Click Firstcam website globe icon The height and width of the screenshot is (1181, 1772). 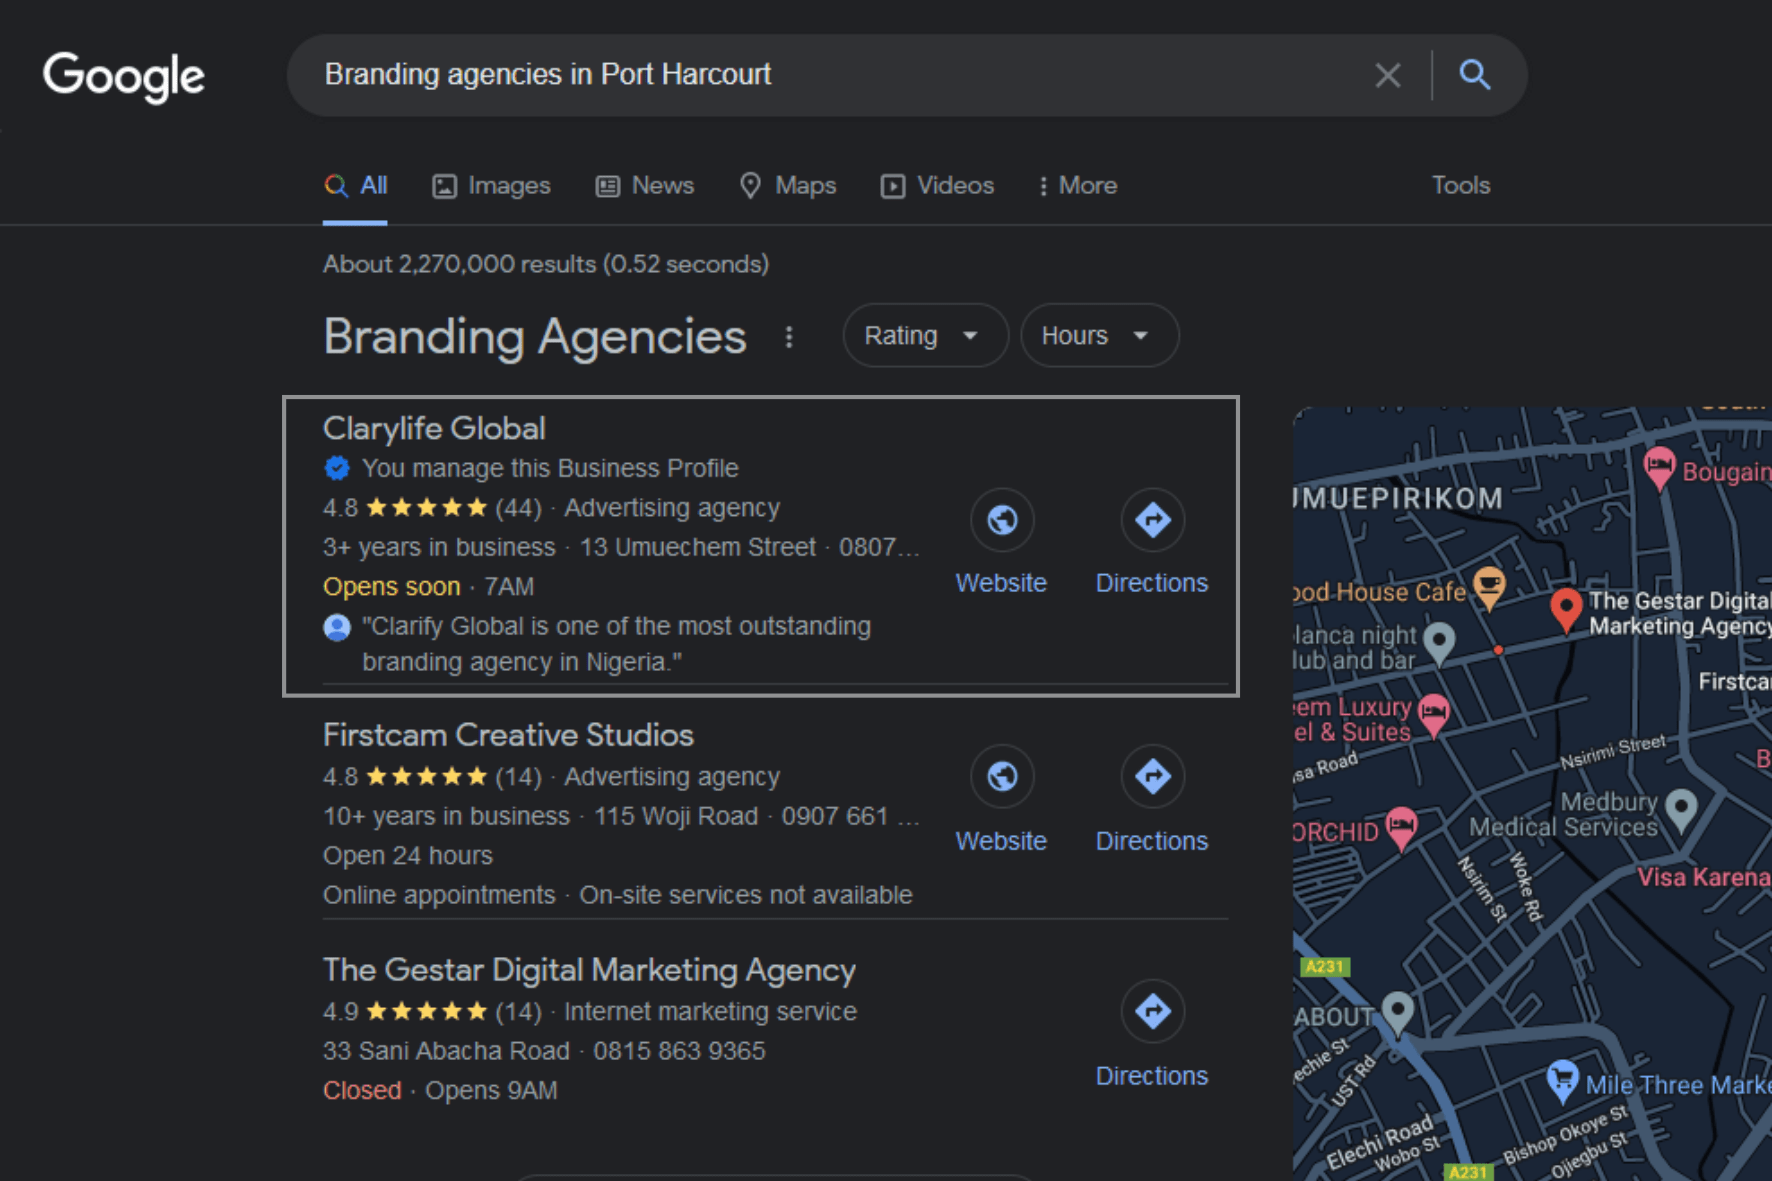(x=1002, y=776)
